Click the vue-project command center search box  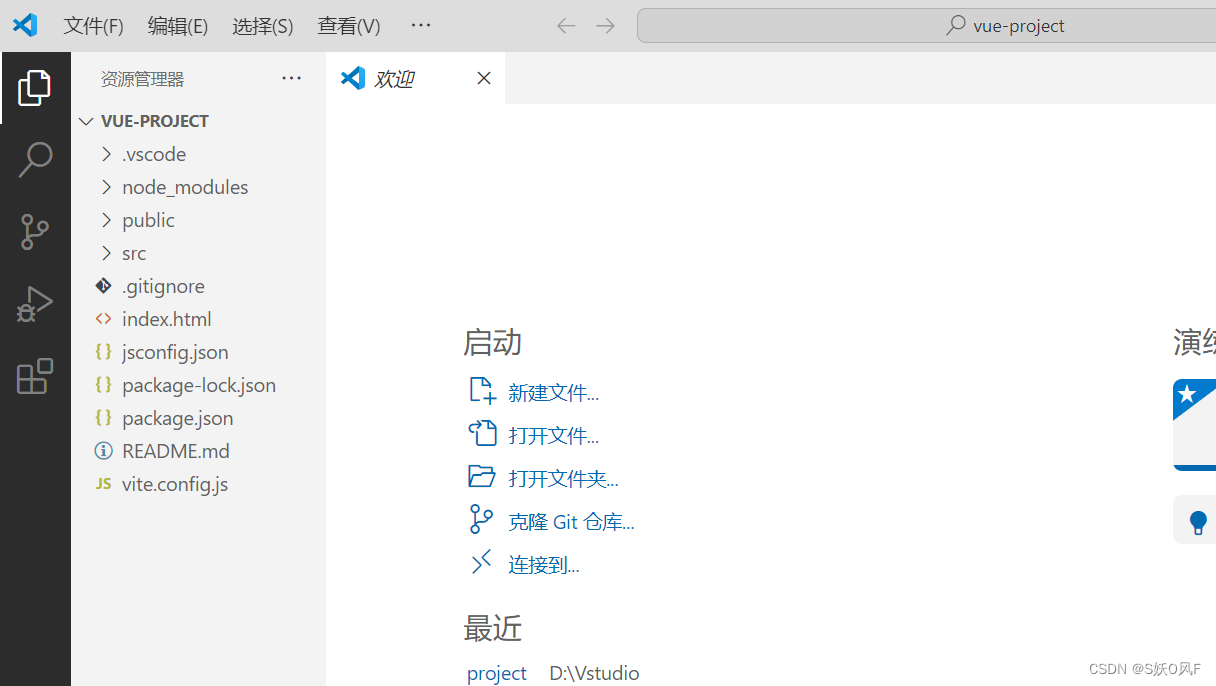pos(926,26)
